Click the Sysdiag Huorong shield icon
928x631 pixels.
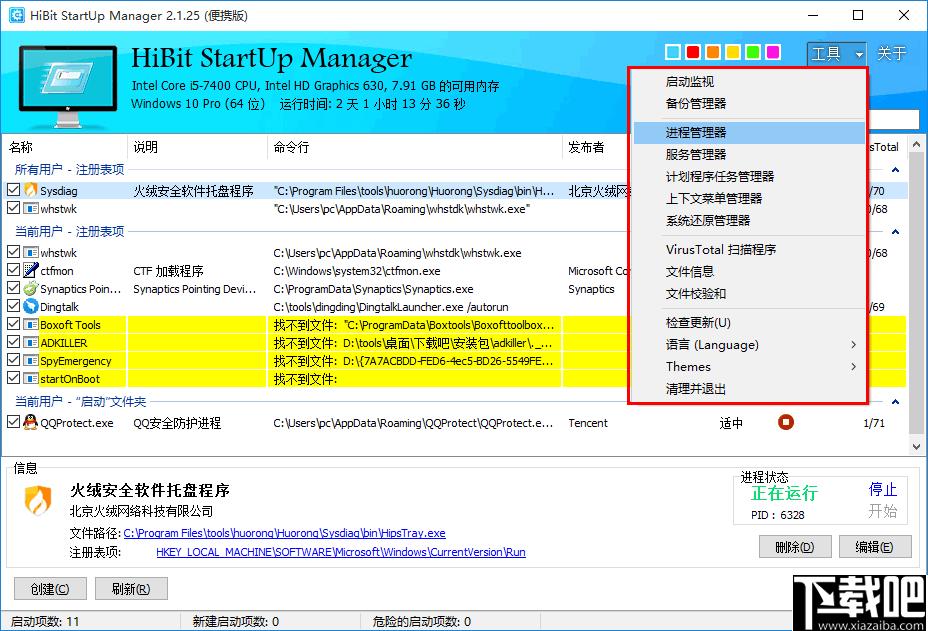pos(31,190)
